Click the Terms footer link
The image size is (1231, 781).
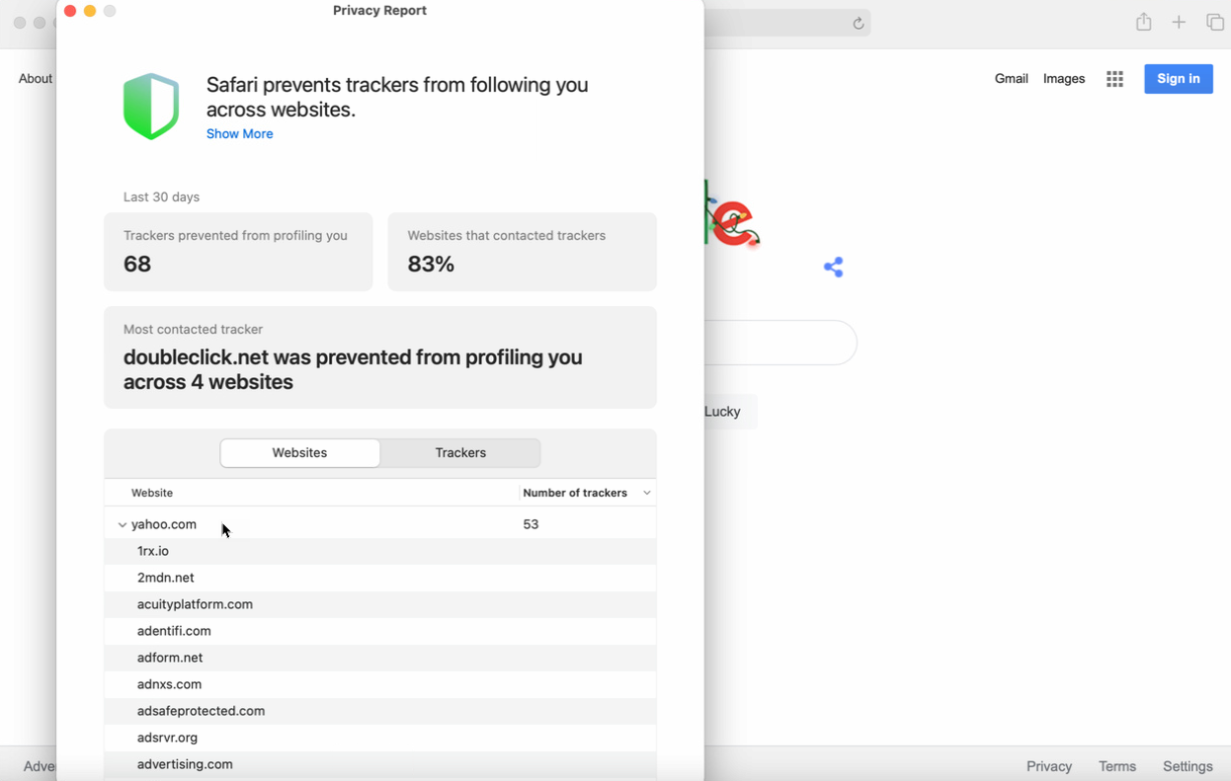click(x=1117, y=766)
